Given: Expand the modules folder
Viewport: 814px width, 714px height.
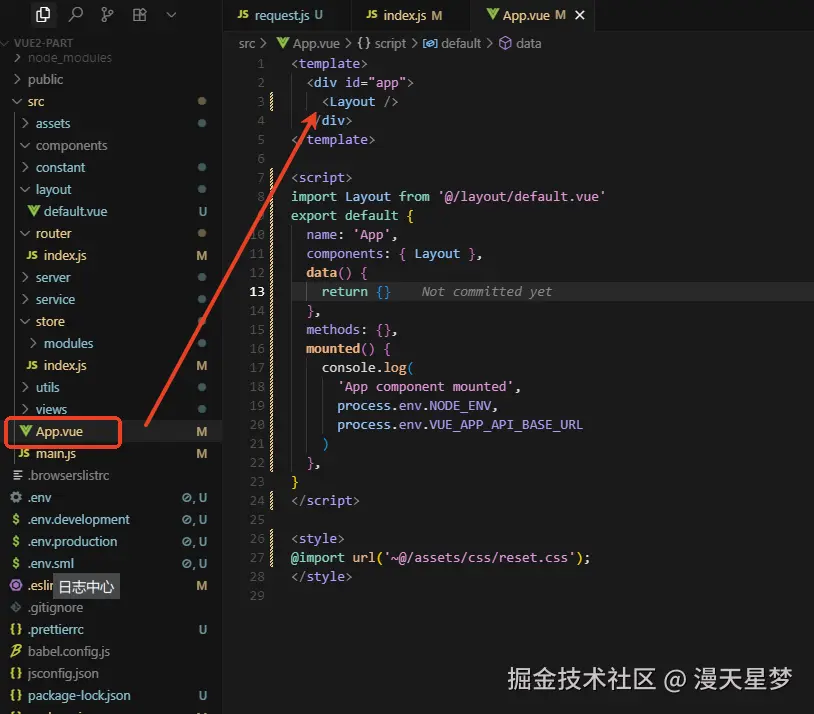Looking at the screenshot, I should click(x=68, y=343).
